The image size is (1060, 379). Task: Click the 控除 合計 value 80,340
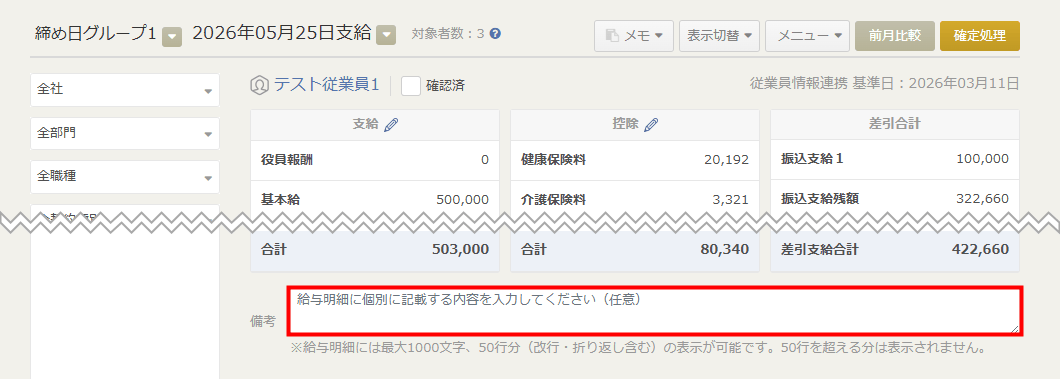[x=725, y=249]
